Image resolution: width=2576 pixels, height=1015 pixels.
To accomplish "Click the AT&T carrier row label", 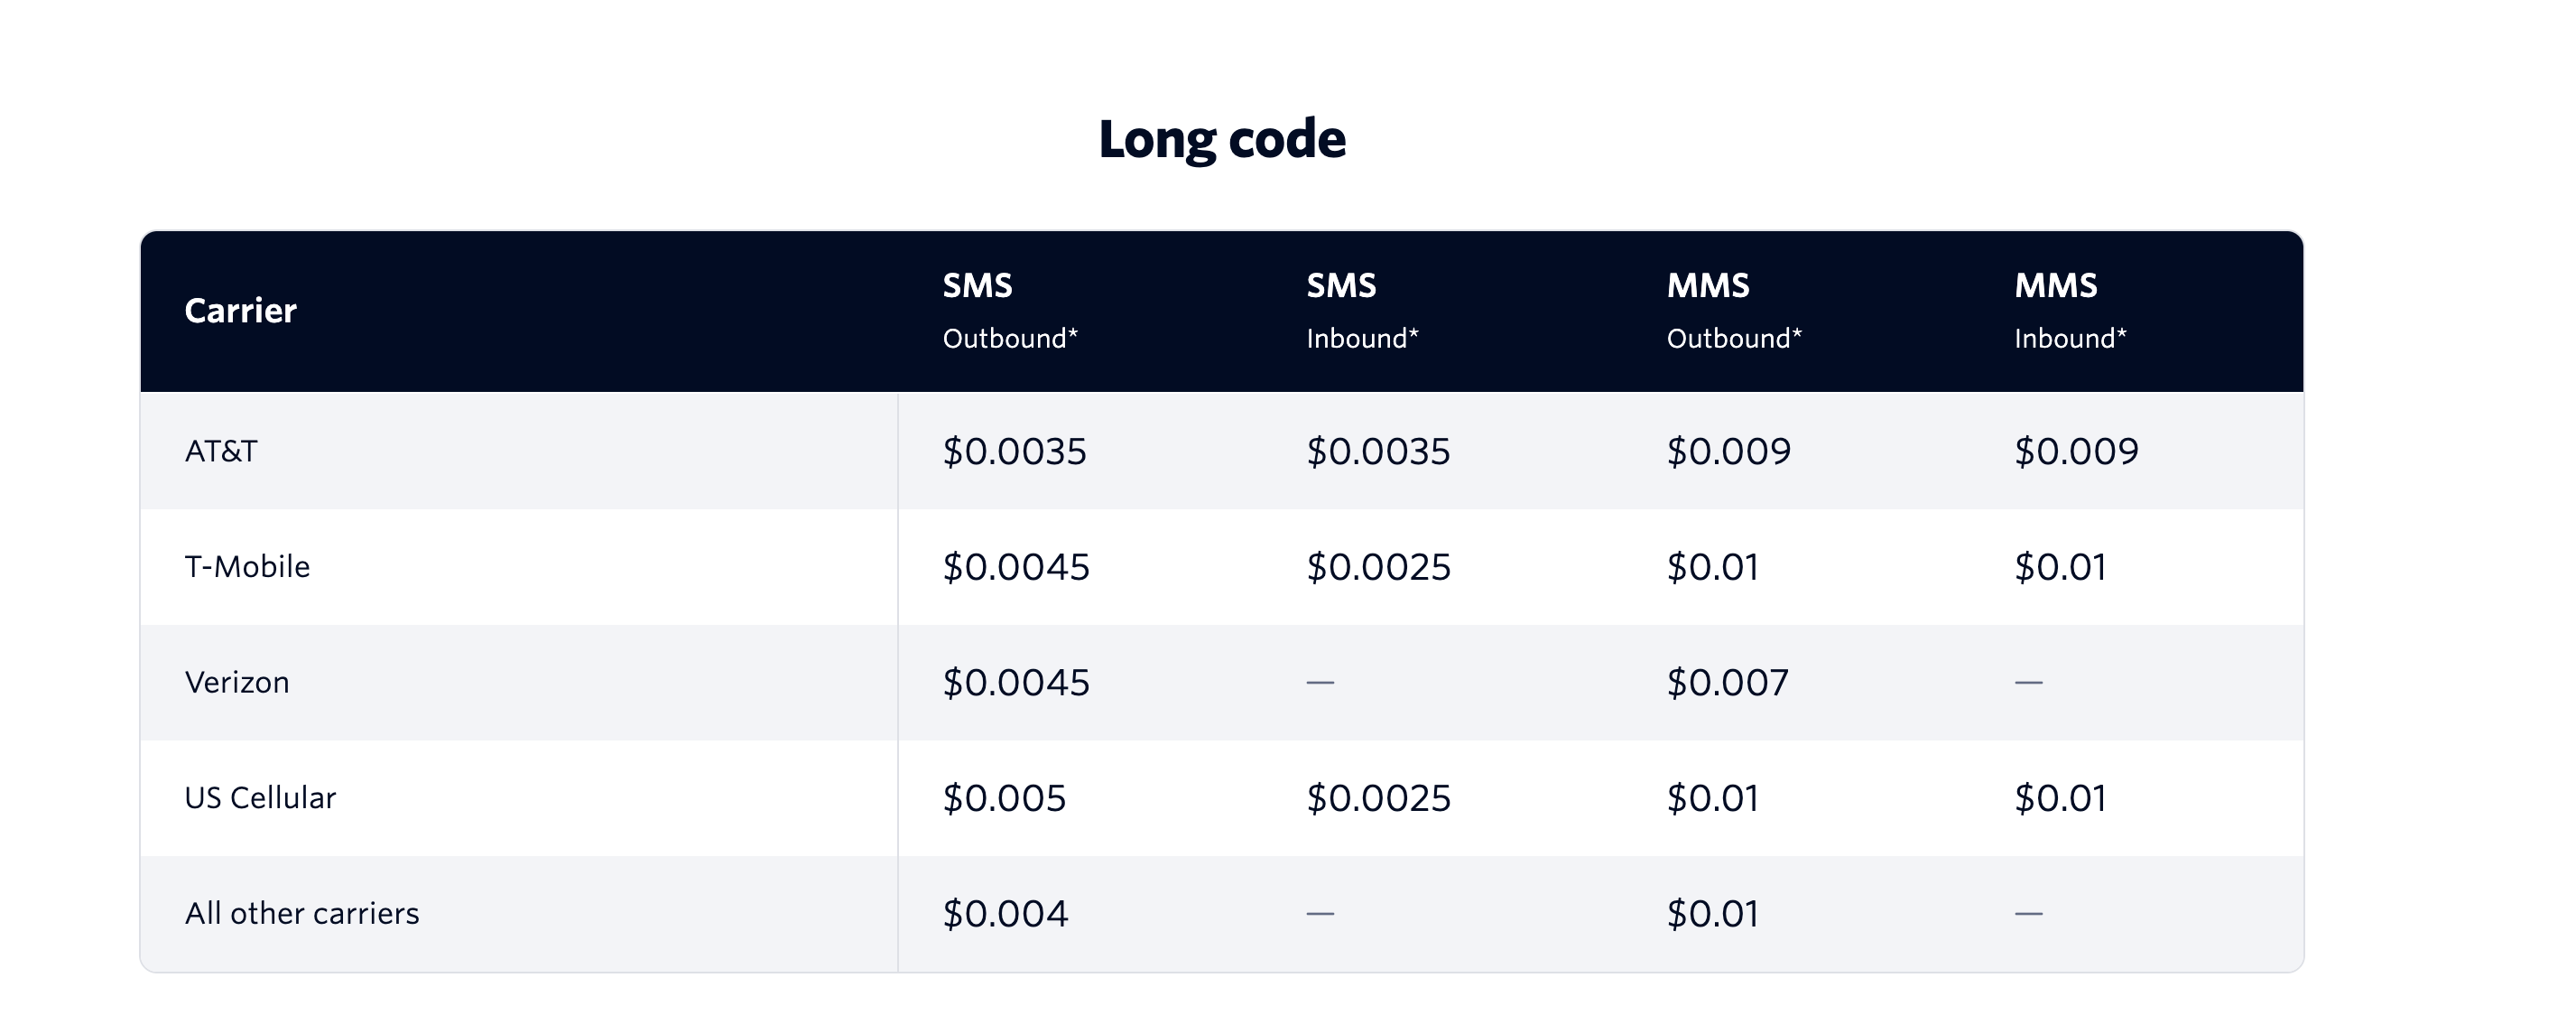I will click(x=221, y=451).
